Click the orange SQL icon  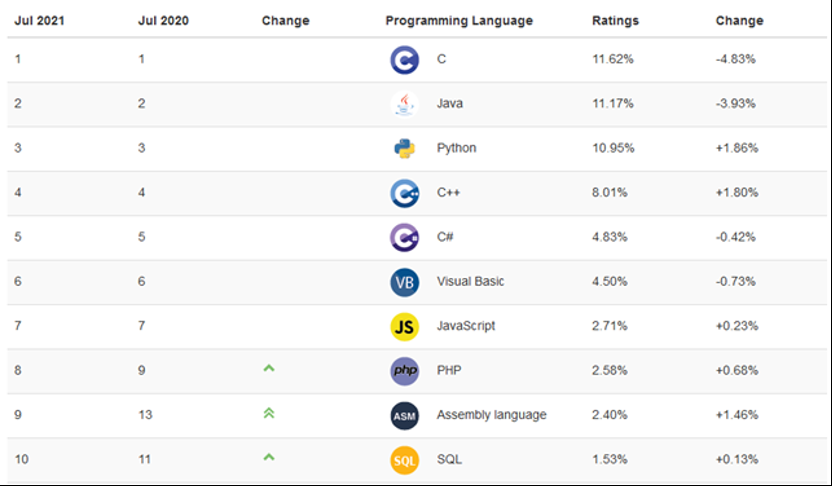[405, 460]
